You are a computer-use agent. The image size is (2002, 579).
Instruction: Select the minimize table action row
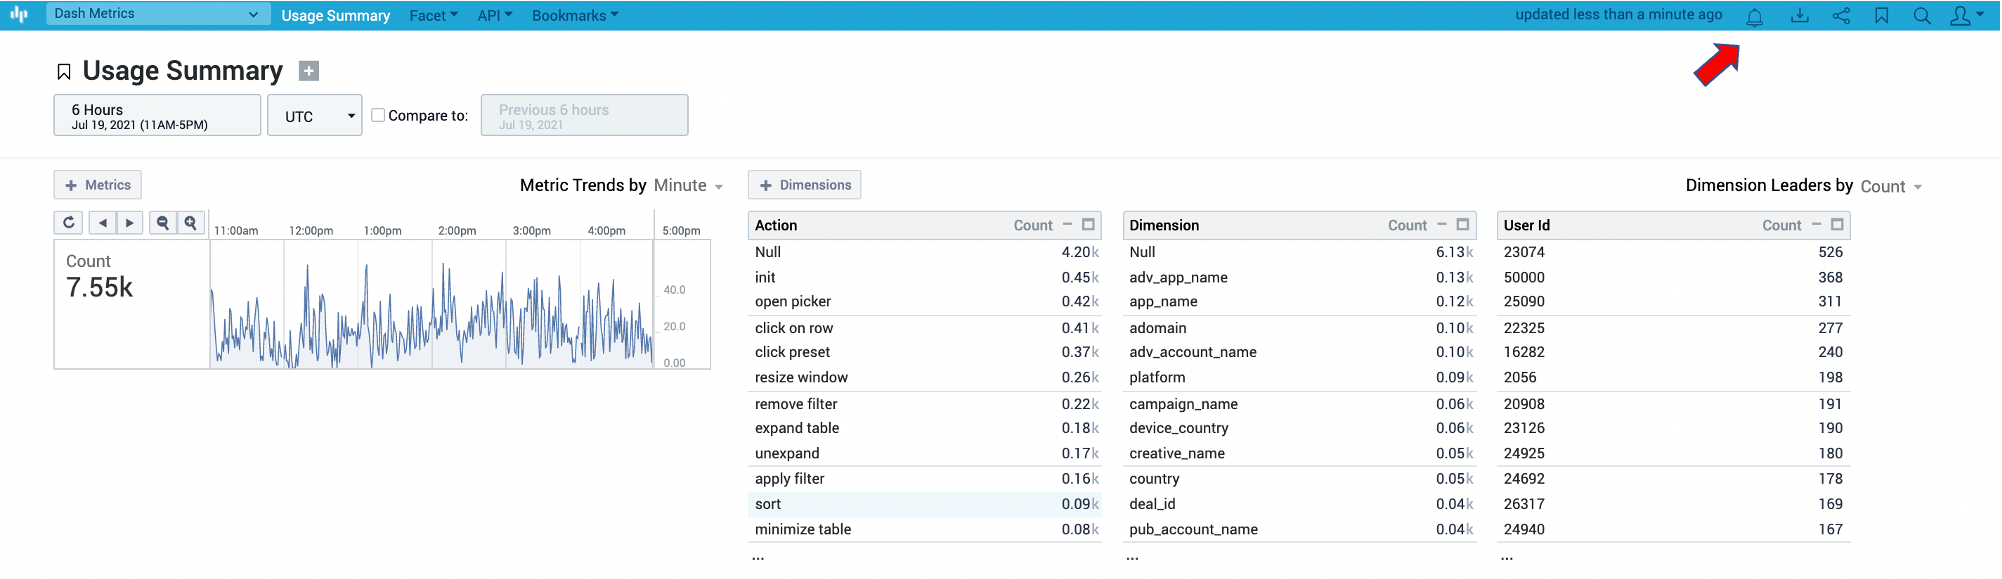pyautogui.click(x=925, y=530)
